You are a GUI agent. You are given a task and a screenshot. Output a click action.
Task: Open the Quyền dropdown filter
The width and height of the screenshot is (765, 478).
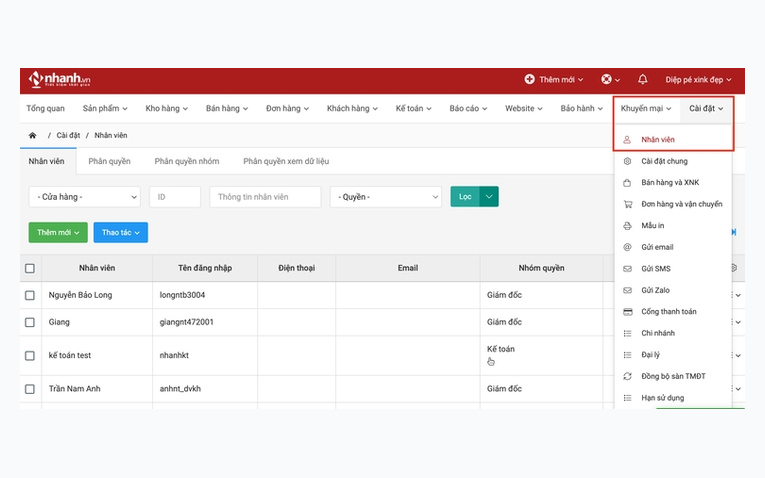tap(386, 197)
